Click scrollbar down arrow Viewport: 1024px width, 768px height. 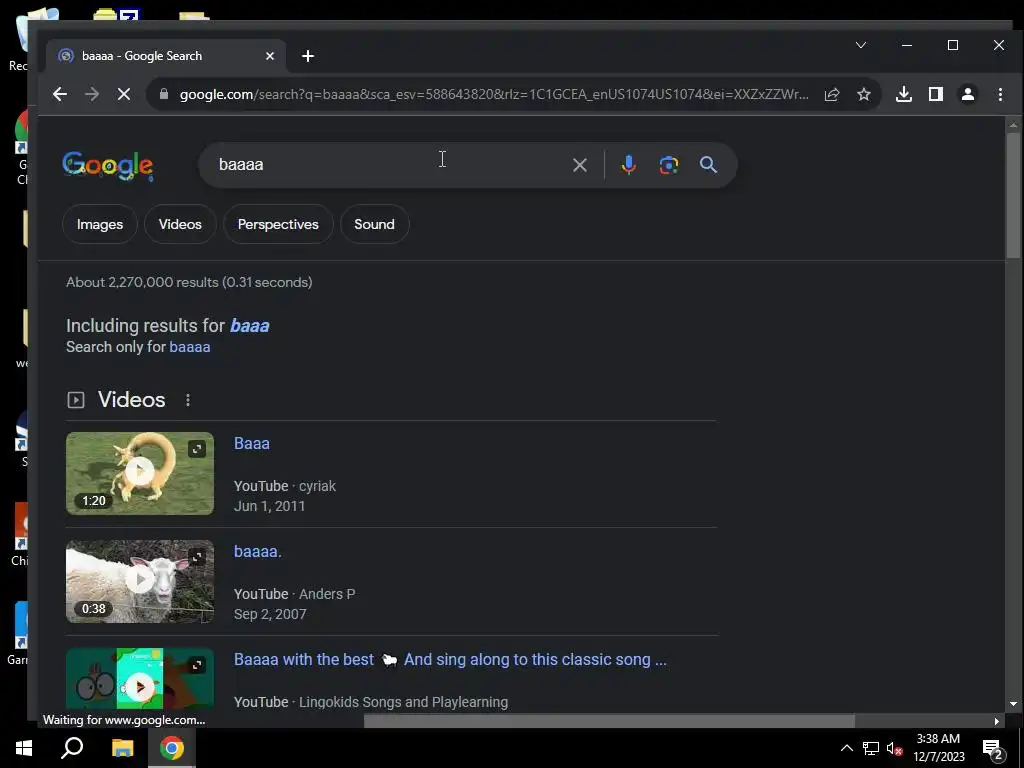tap(1013, 704)
